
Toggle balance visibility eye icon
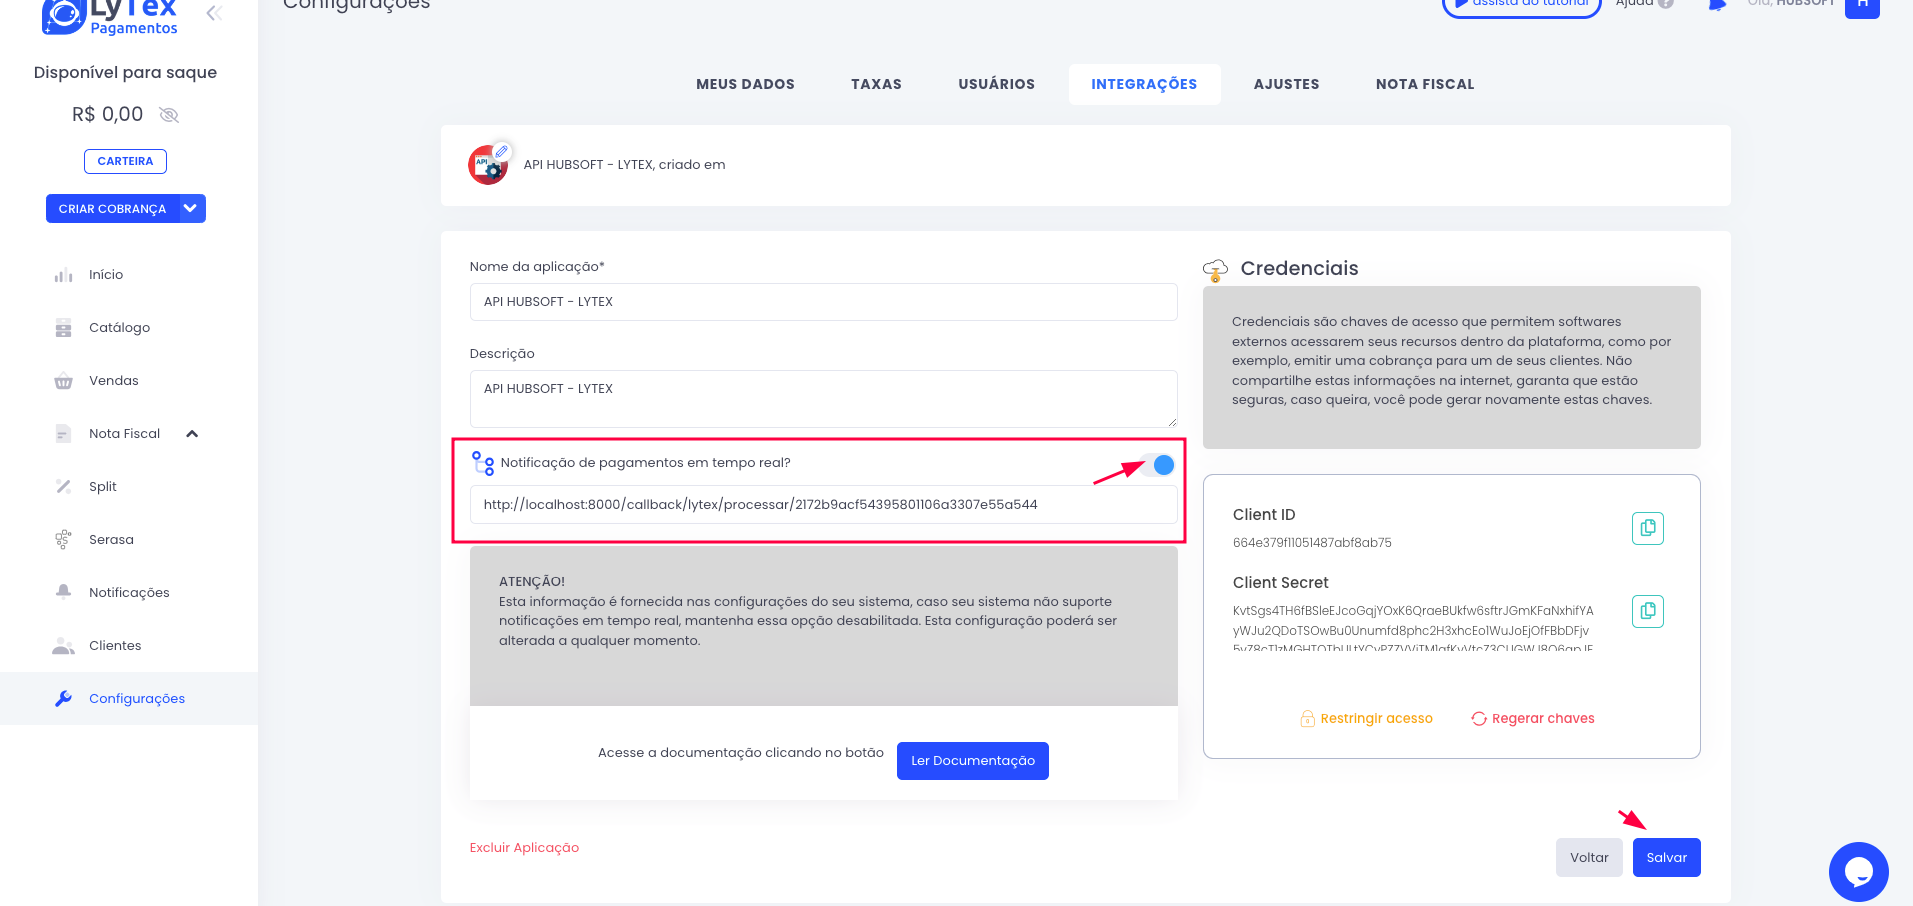[x=169, y=115]
